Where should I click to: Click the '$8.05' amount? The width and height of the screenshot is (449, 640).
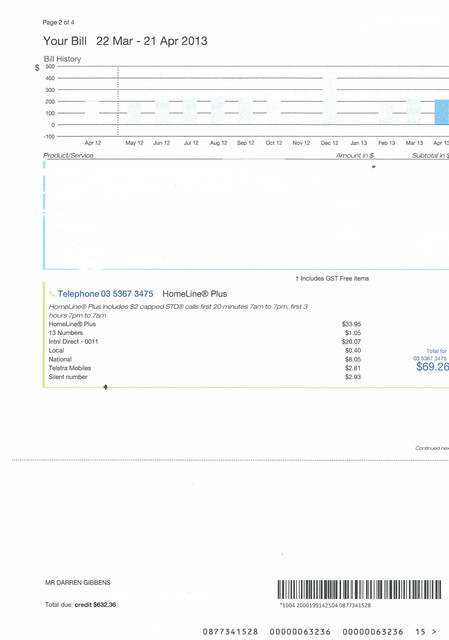pos(353,359)
